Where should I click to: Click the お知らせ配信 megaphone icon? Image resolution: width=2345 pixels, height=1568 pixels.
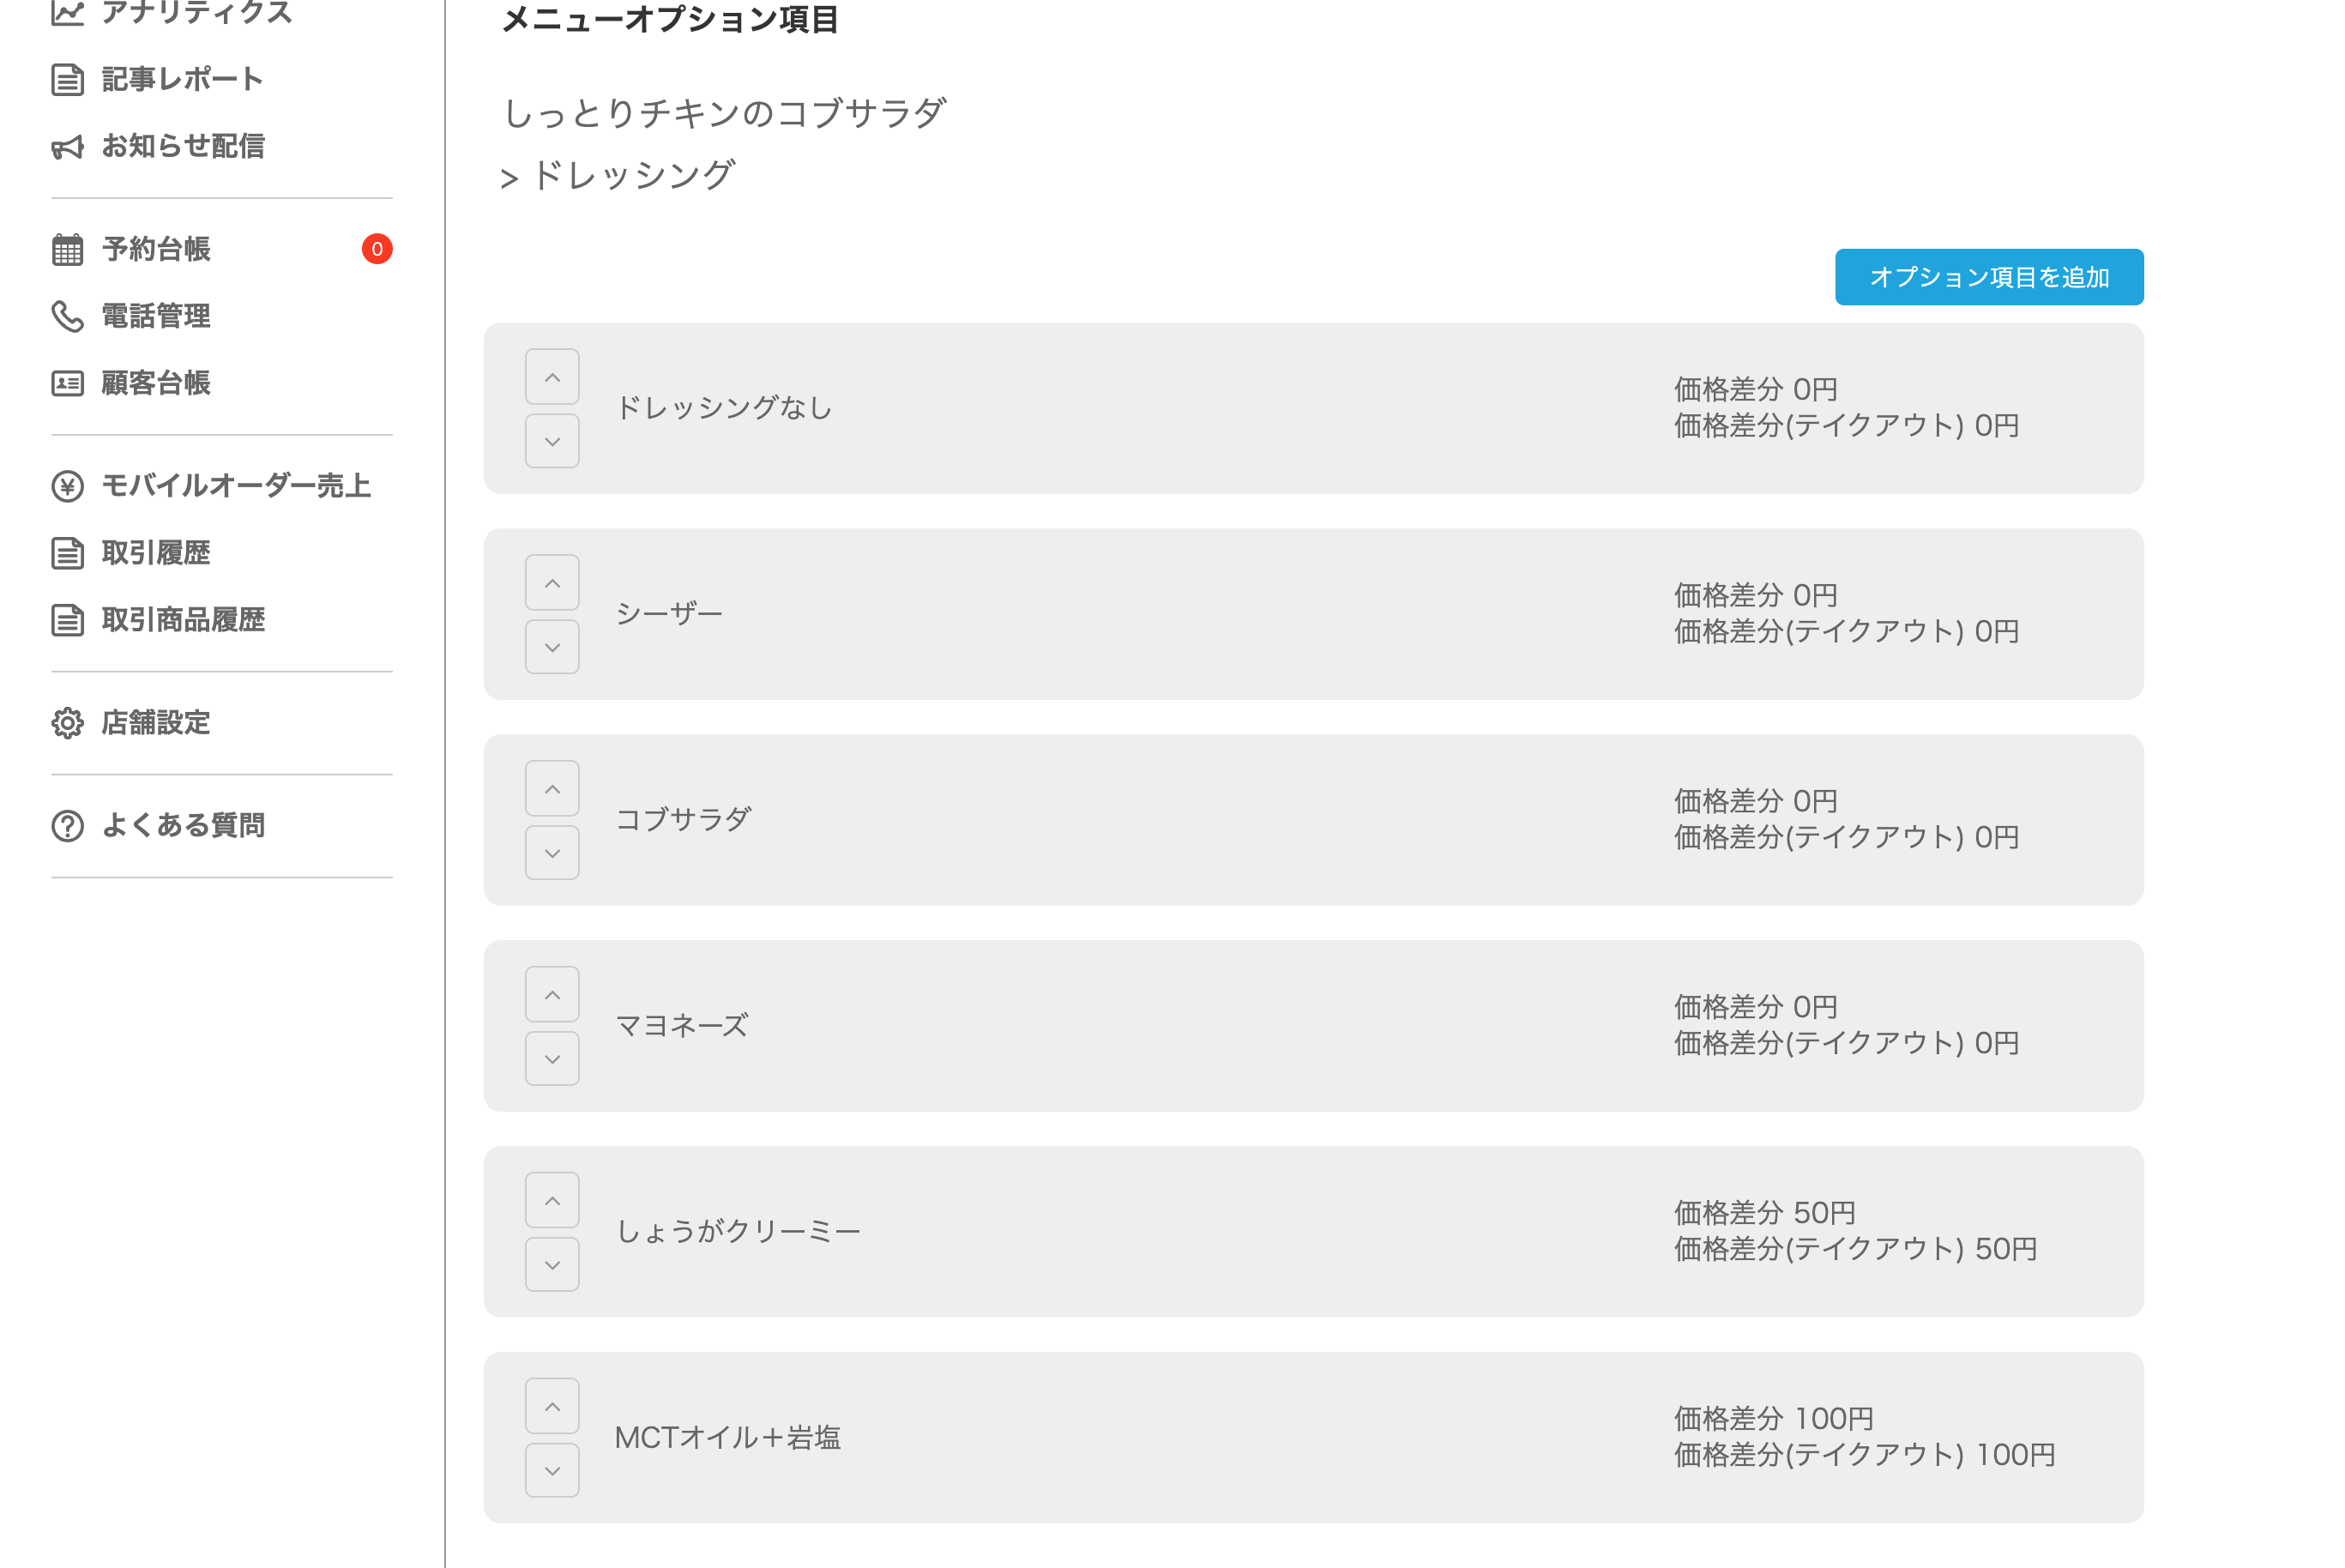point(67,147)
